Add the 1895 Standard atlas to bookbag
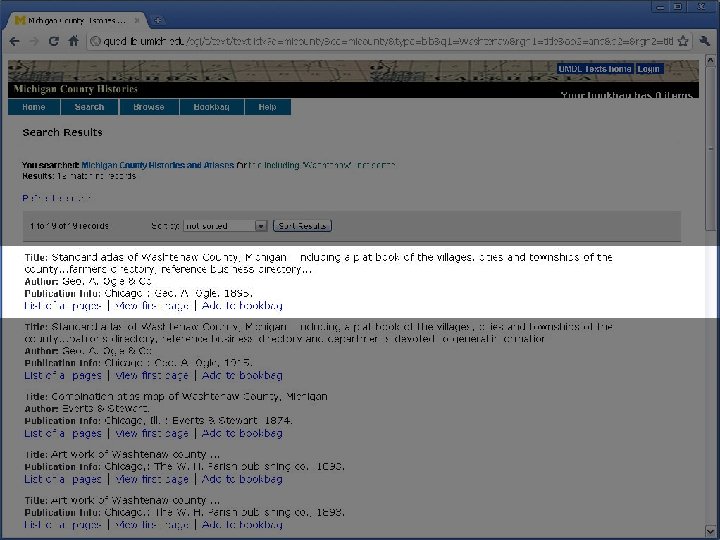 [242, 306]
